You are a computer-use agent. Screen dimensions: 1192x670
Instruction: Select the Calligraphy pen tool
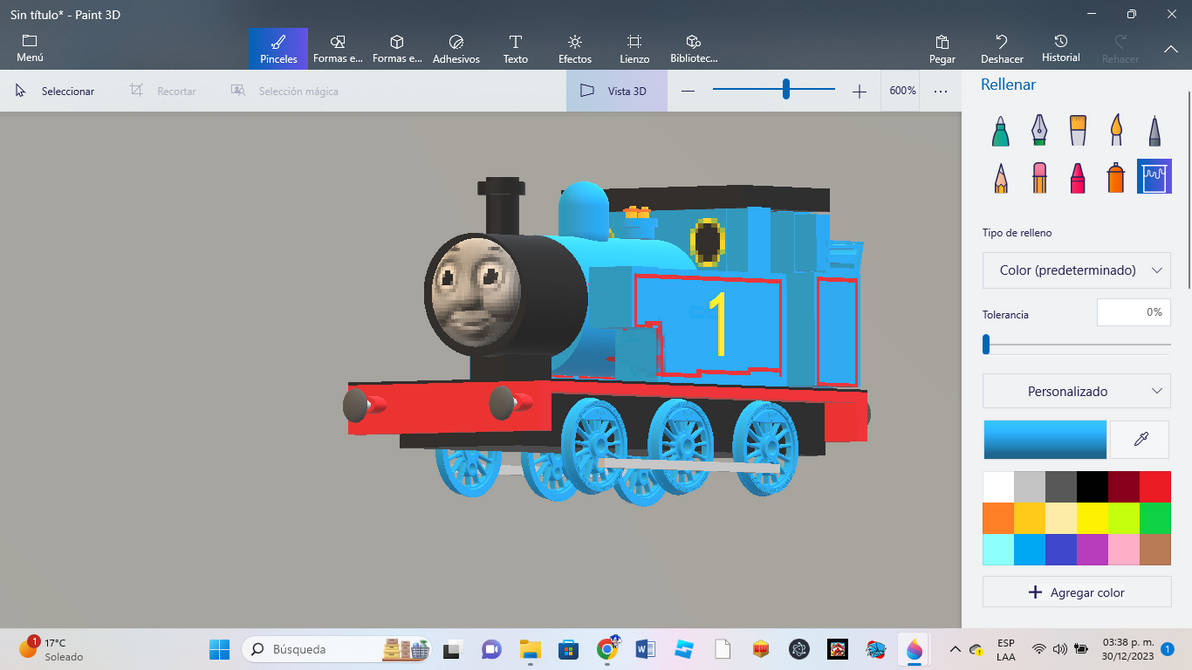pyautogui.click(x=1039, y=131)
